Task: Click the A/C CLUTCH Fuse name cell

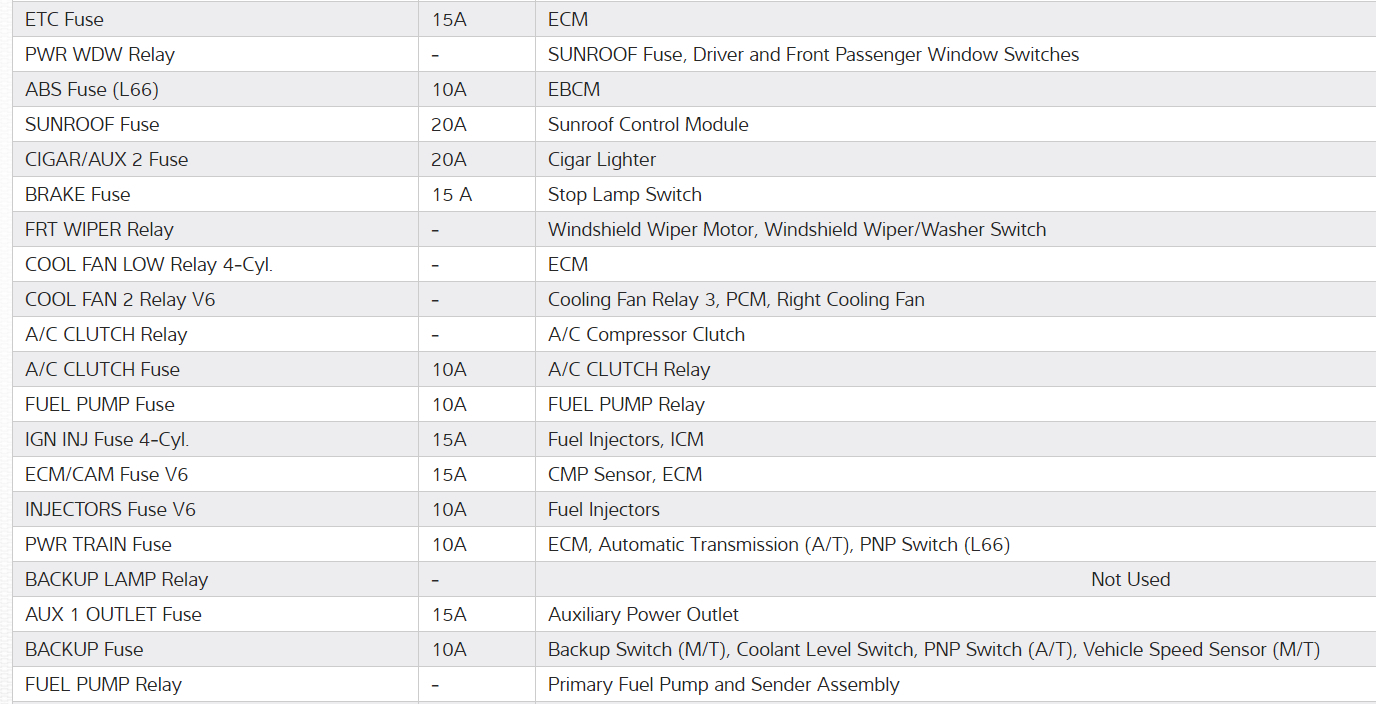Action: click(102, 369)
